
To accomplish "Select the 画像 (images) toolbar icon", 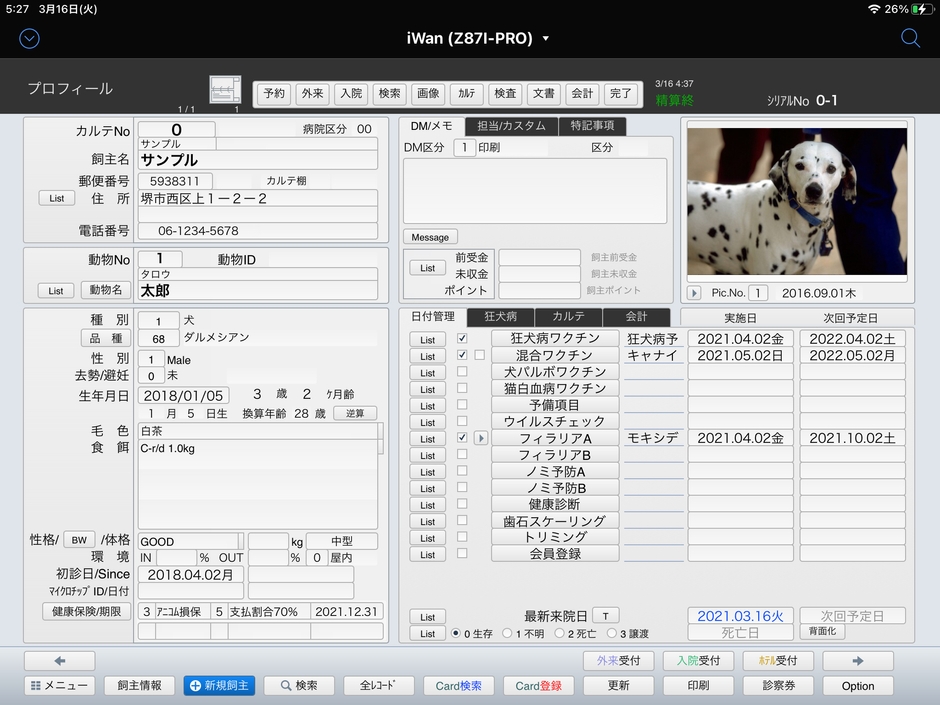I will (x=428, y=93).
